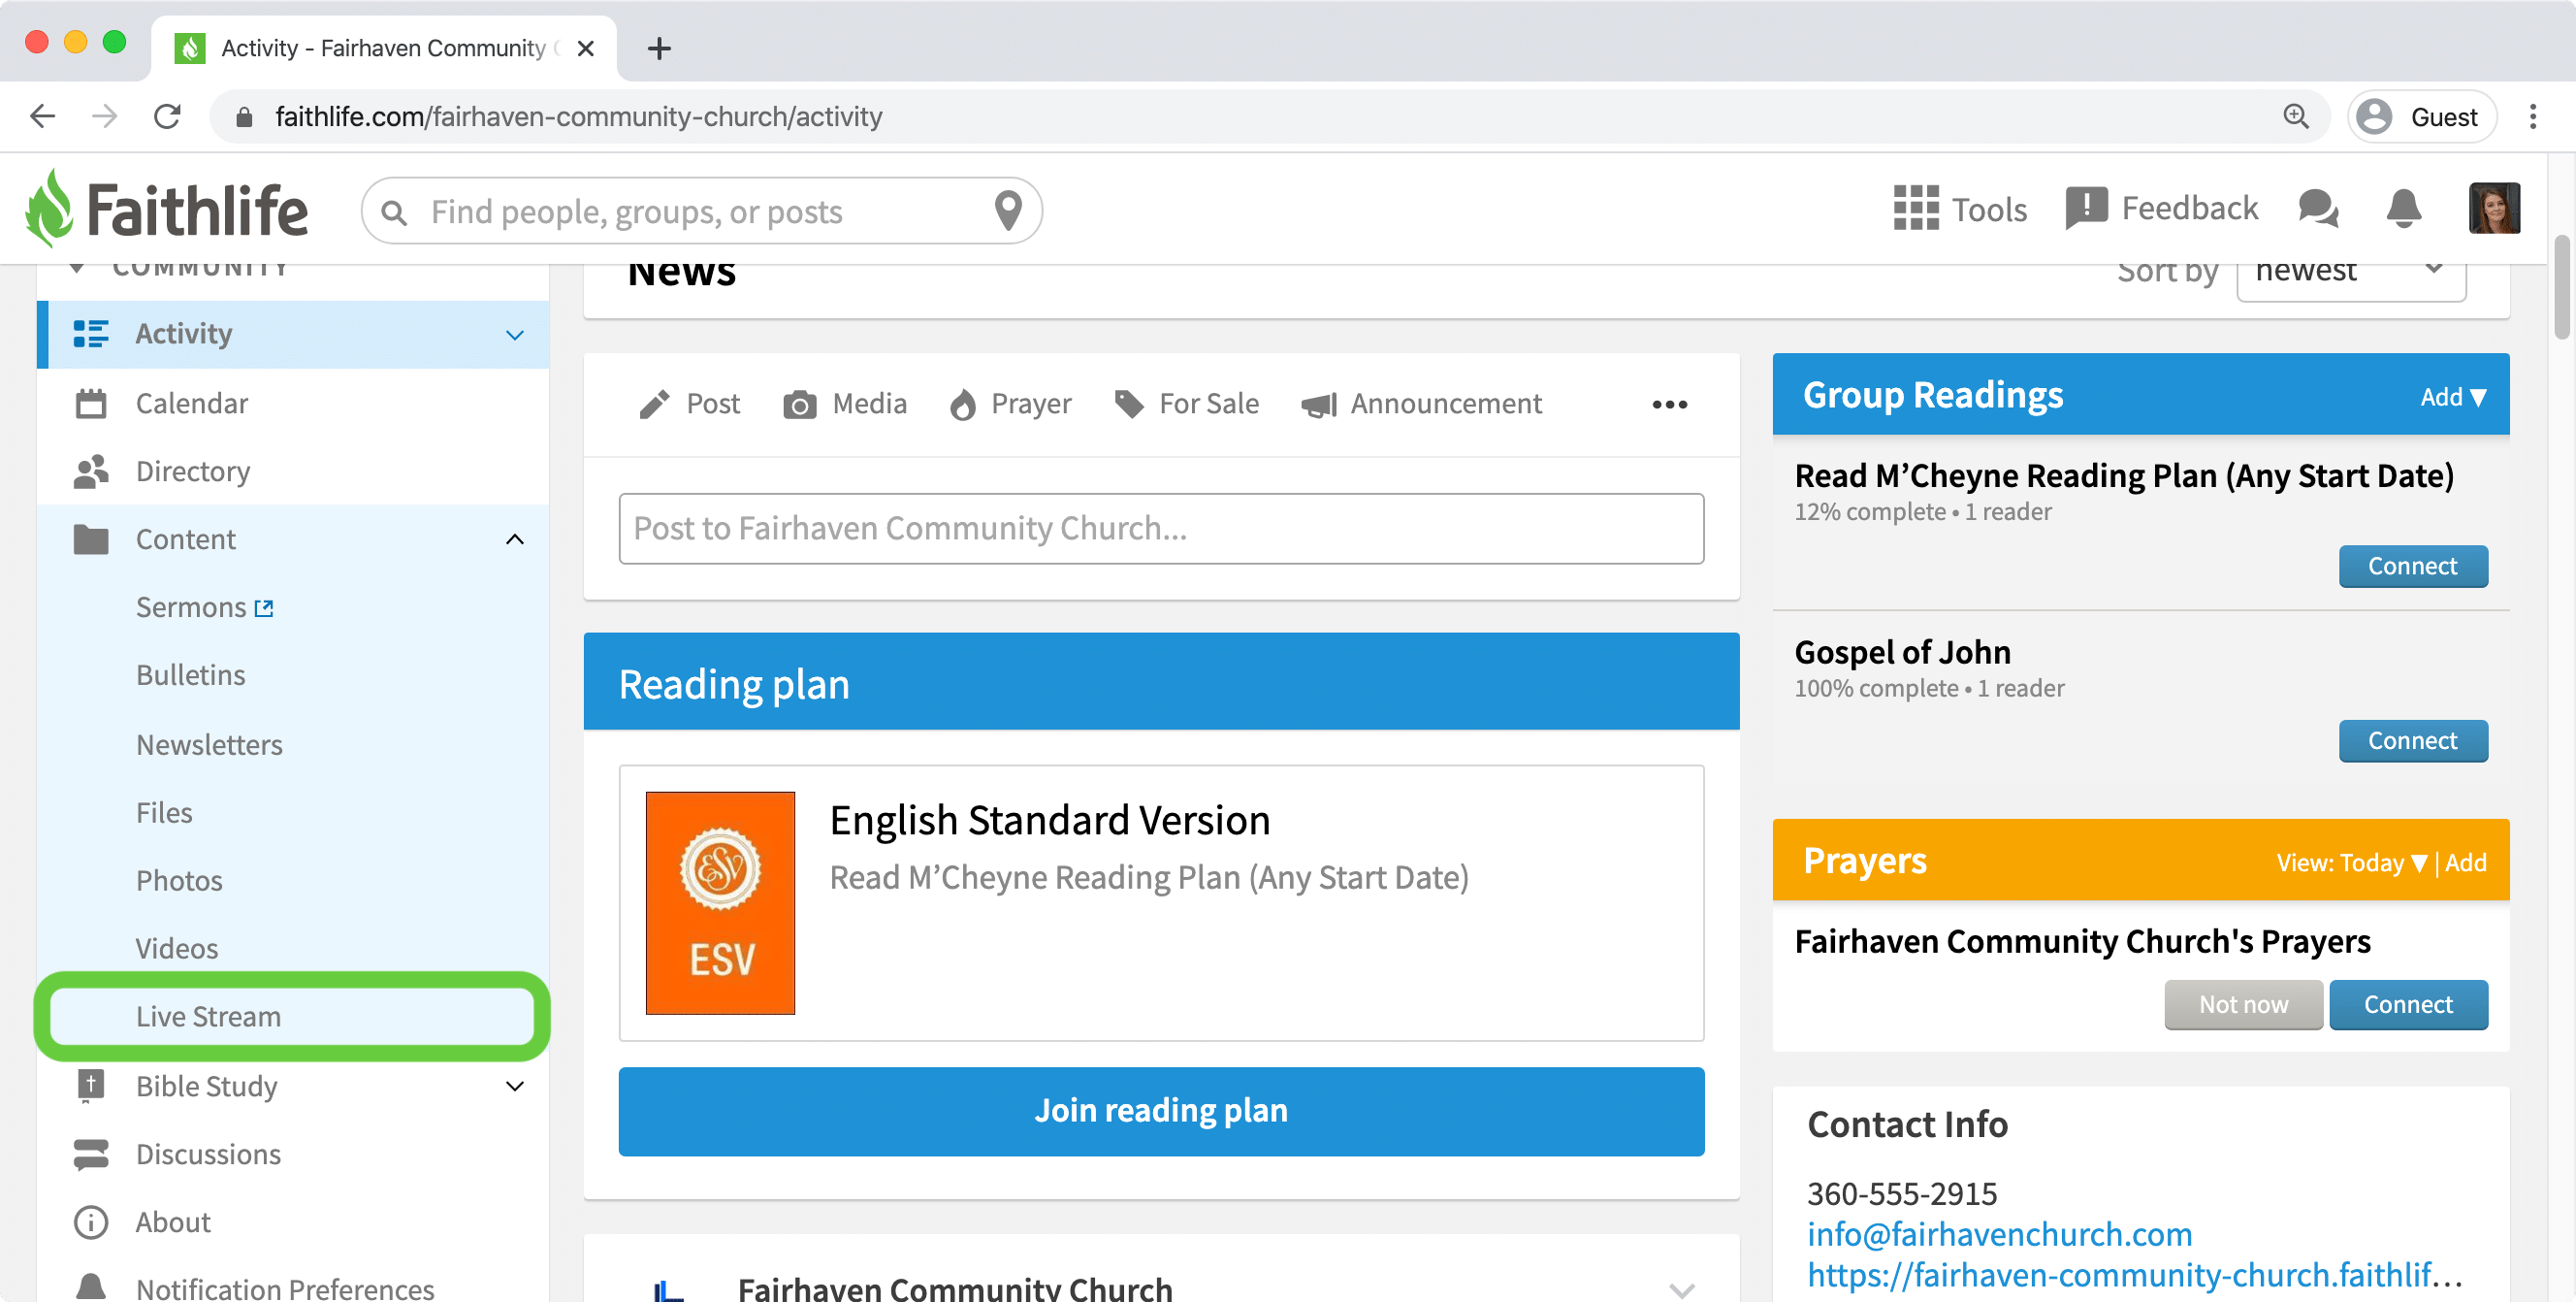
Task: Open a new browser tab
Action: click(x=659, y=48)
